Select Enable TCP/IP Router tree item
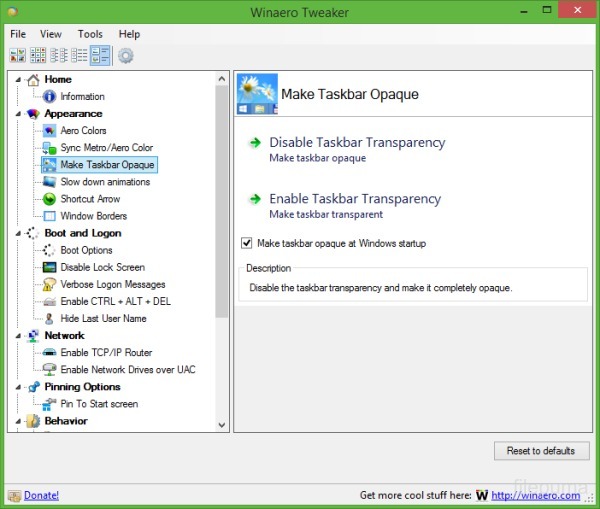Image resolution: width=600 pixels, height=509 pixels. 106,353
